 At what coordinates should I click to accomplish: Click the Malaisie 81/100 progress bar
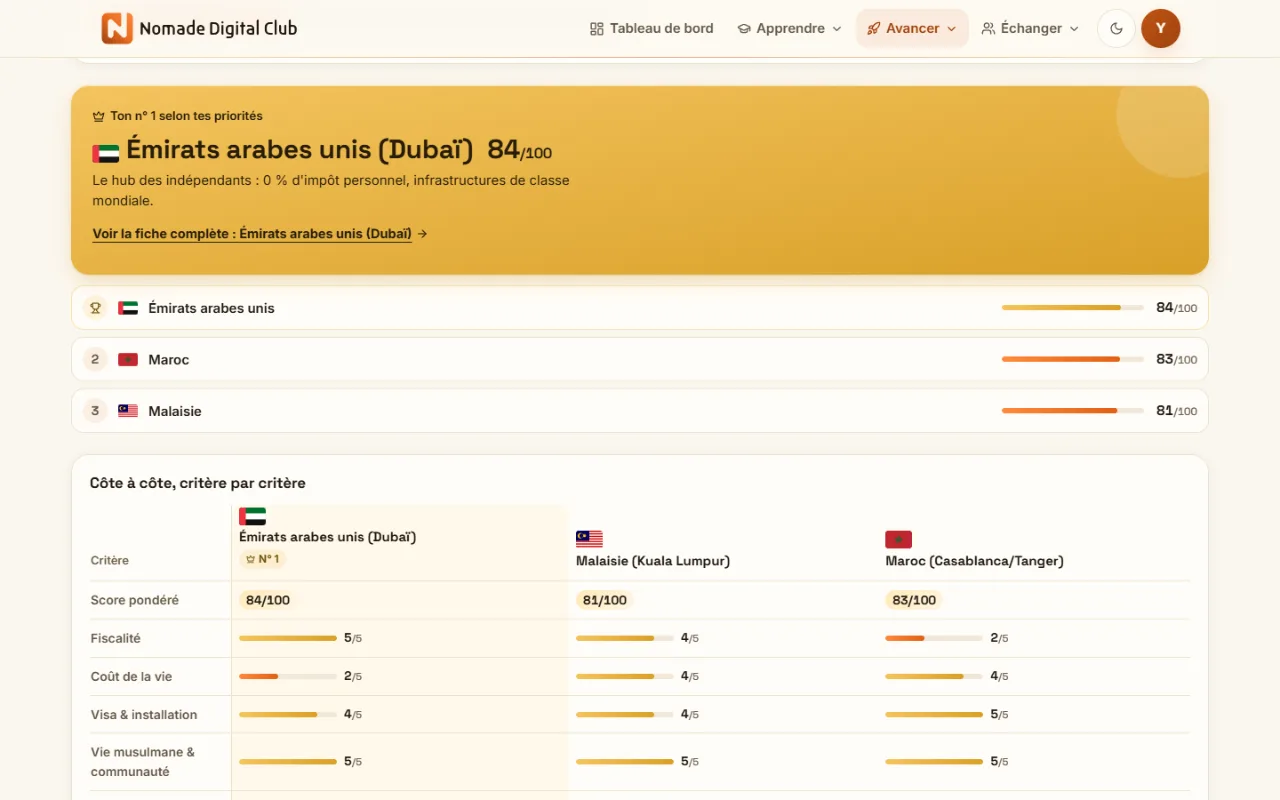(x=1072, y=410)
